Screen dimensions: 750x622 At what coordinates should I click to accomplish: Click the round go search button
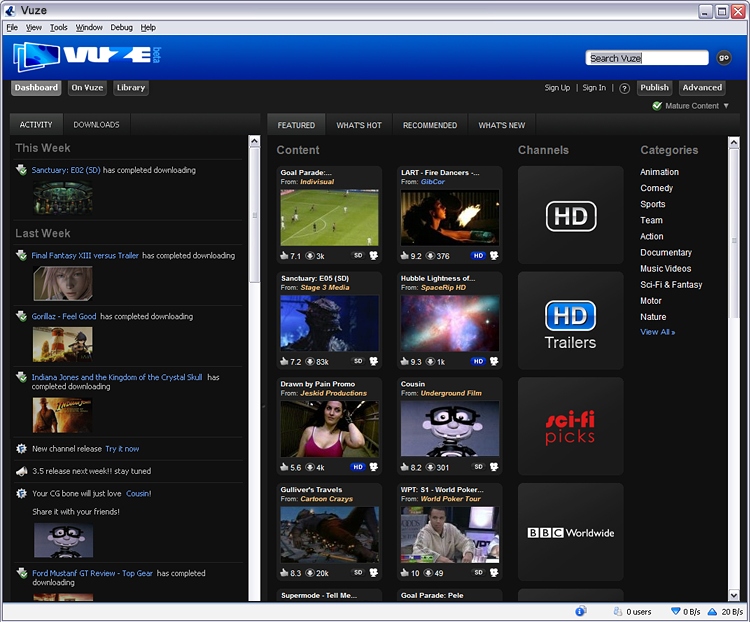[x=724, y=58]
